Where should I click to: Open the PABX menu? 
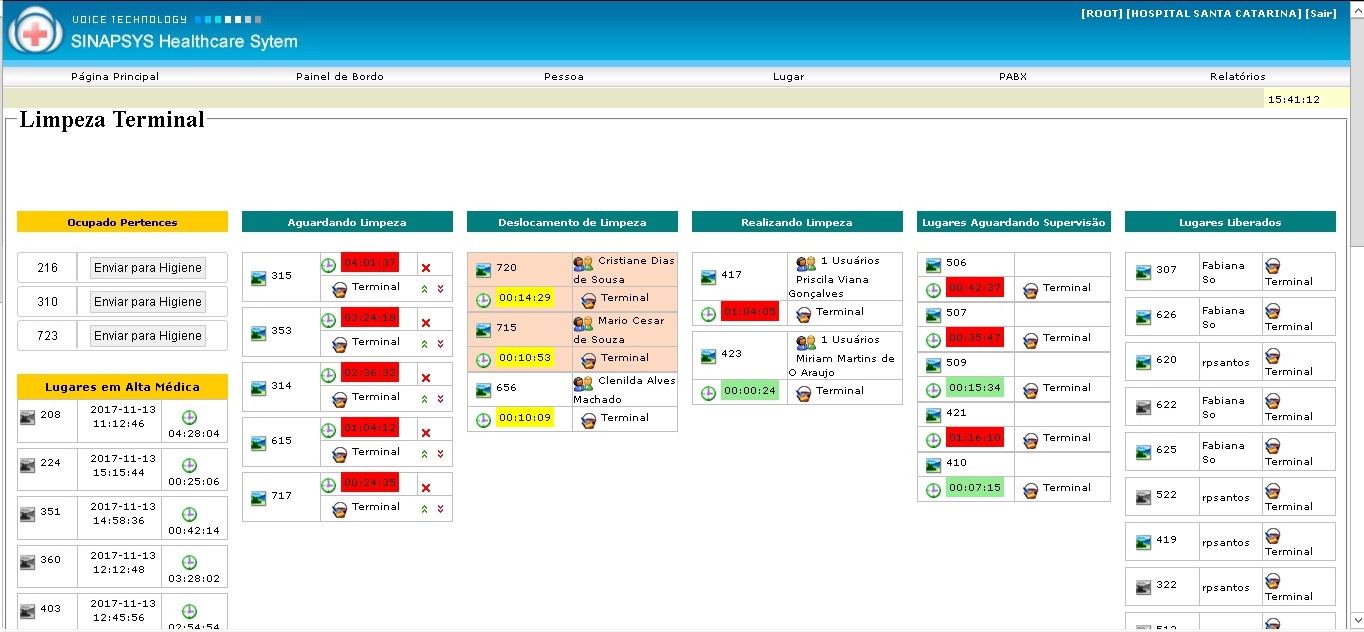[x=1012, y=76]
